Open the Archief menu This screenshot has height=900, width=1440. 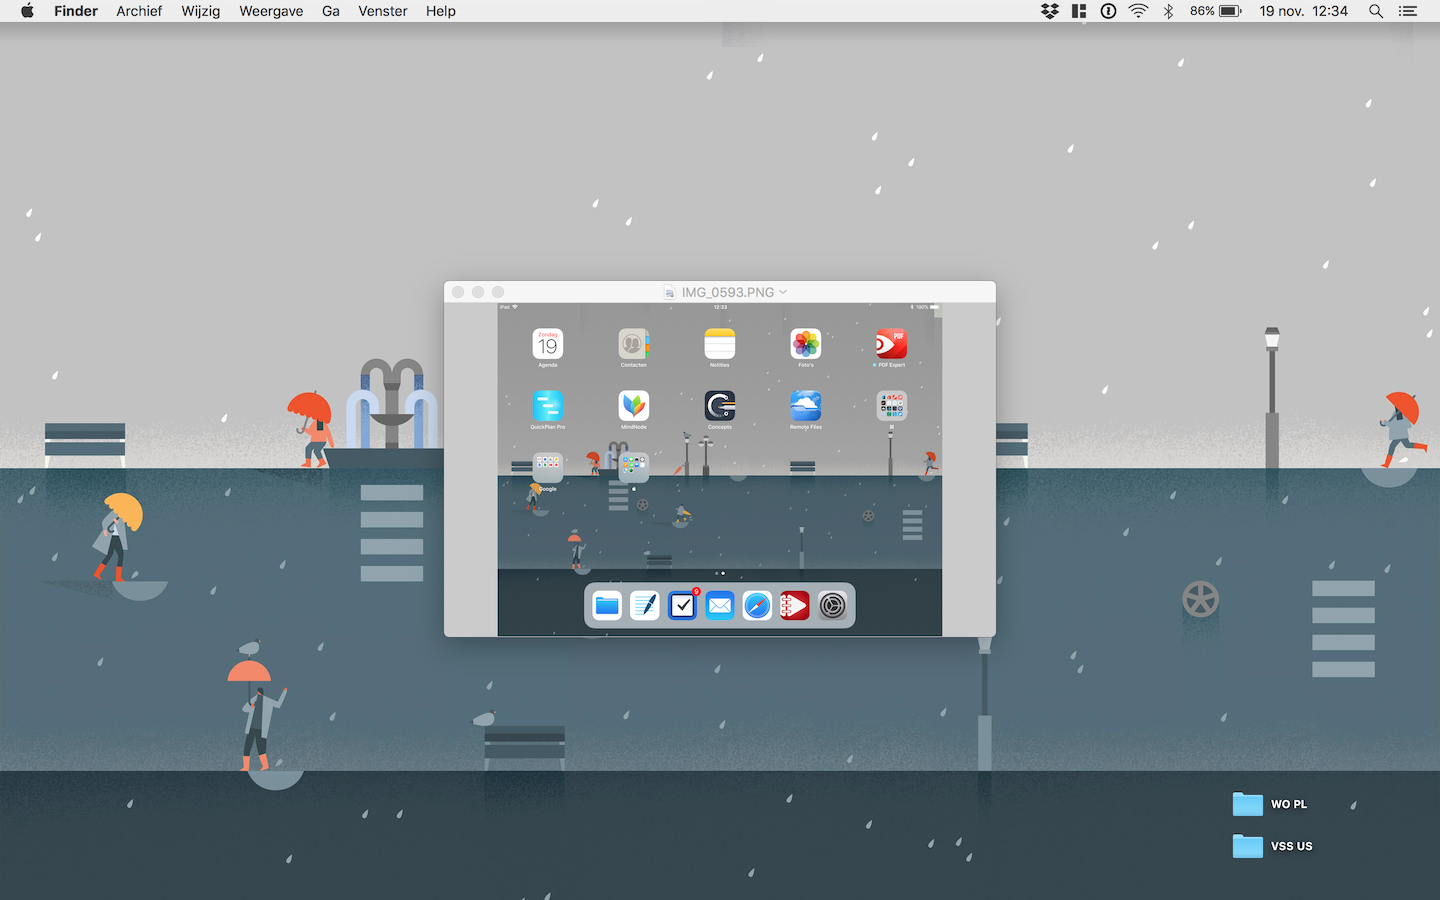[x=139, y=11]
